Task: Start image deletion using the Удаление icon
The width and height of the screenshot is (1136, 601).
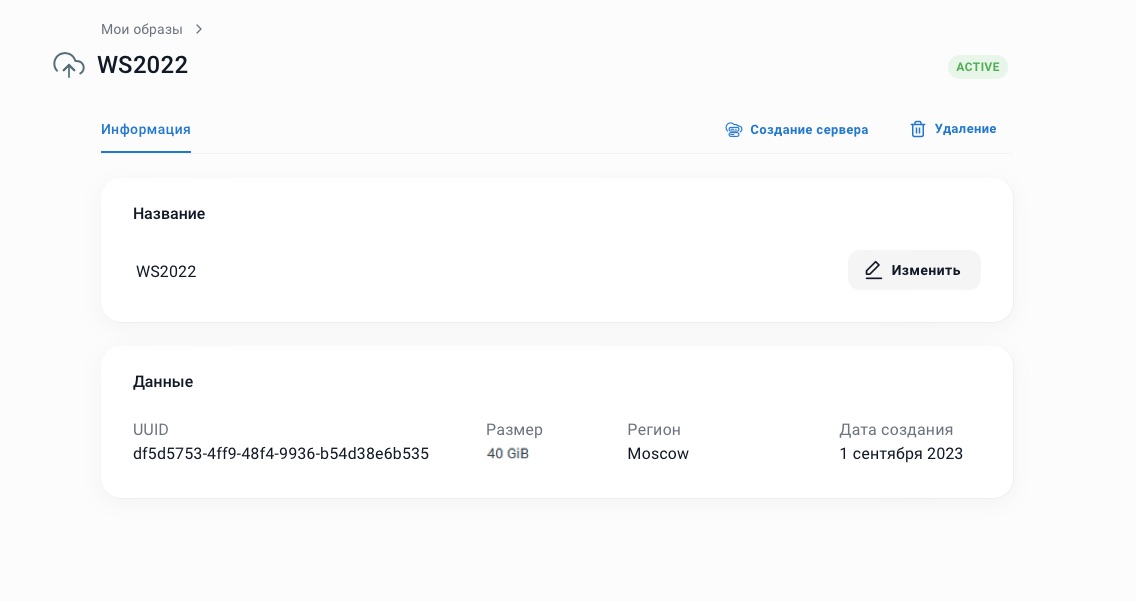Action: (x=918, y=129)
